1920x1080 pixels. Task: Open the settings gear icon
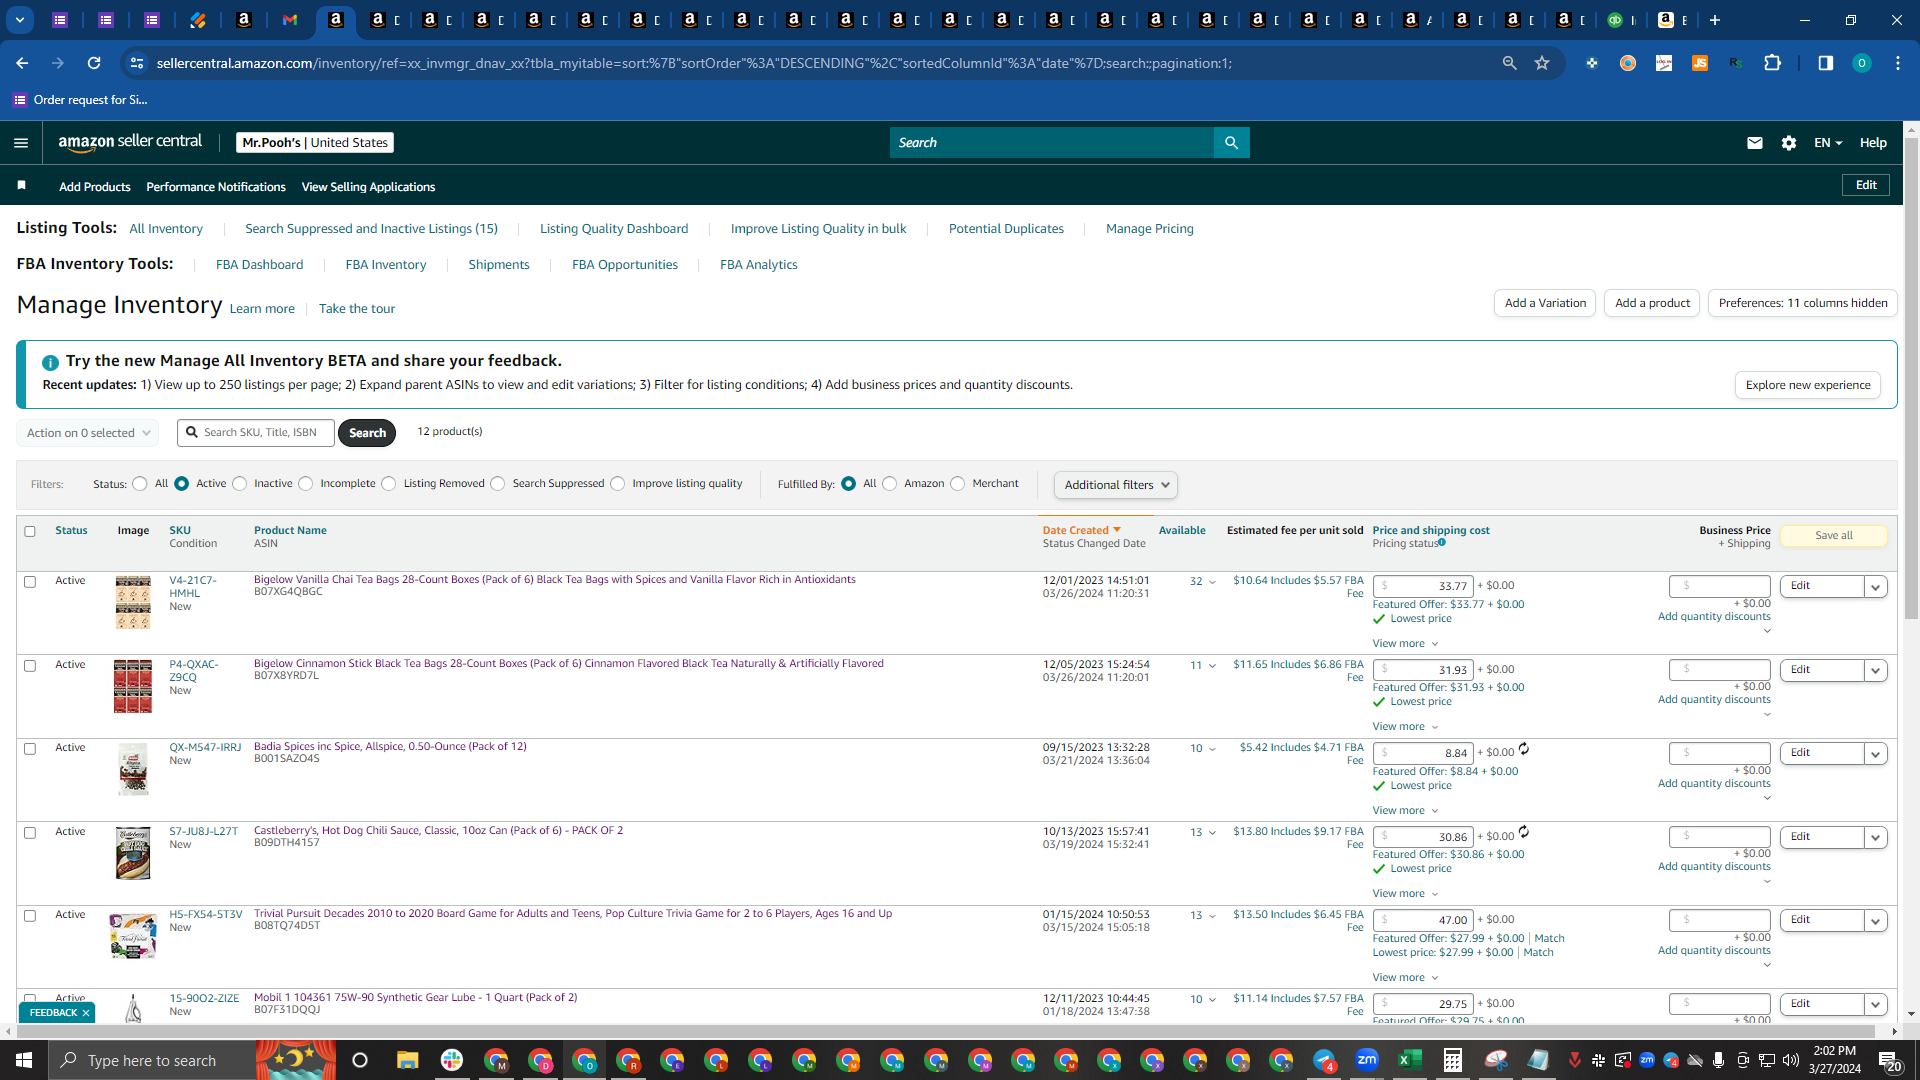click(1789, 143)
